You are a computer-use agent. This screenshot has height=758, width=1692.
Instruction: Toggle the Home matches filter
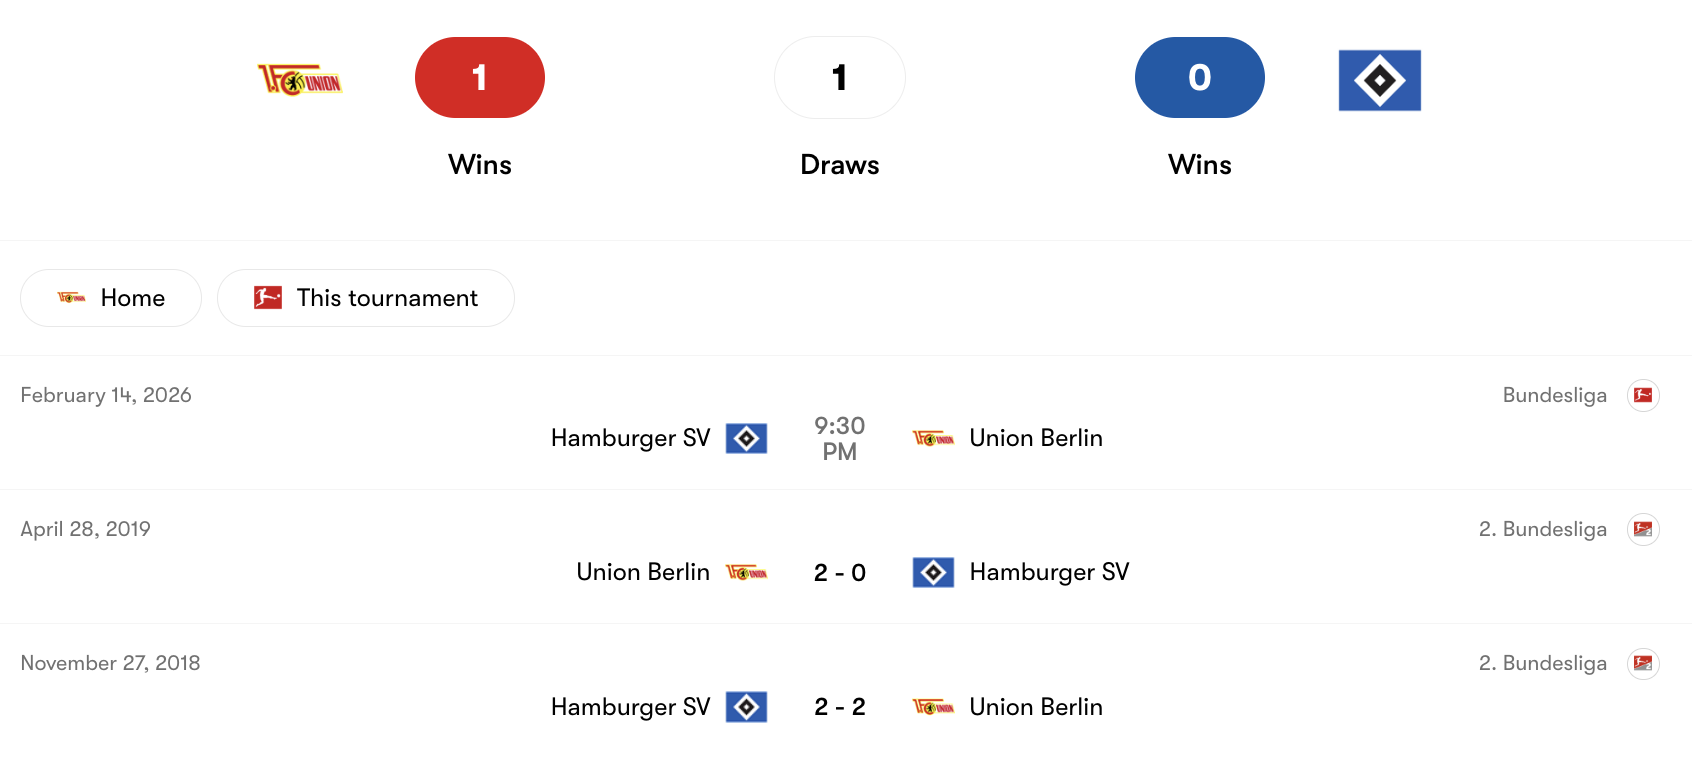pyautogui.click(x=110, y=297)
